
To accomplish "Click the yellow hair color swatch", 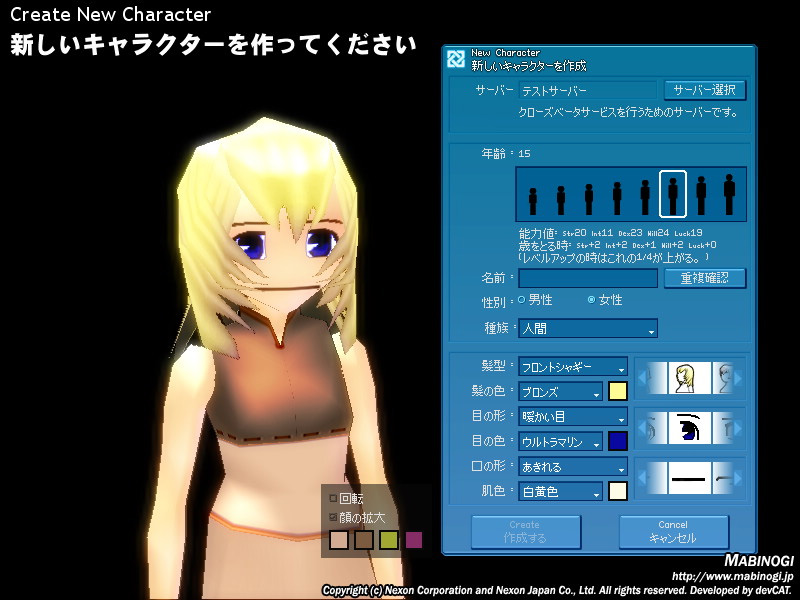I will [618, 391].
